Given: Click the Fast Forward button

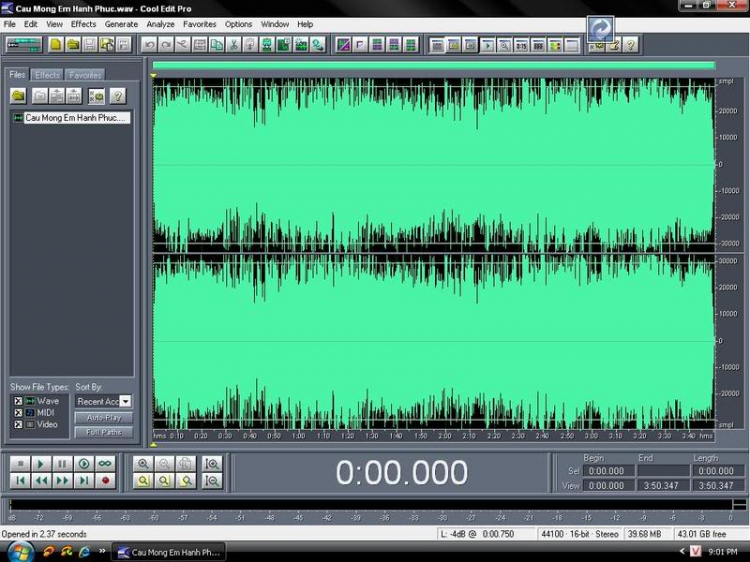Looking at the screenshot, I should [x=62, y=480].
